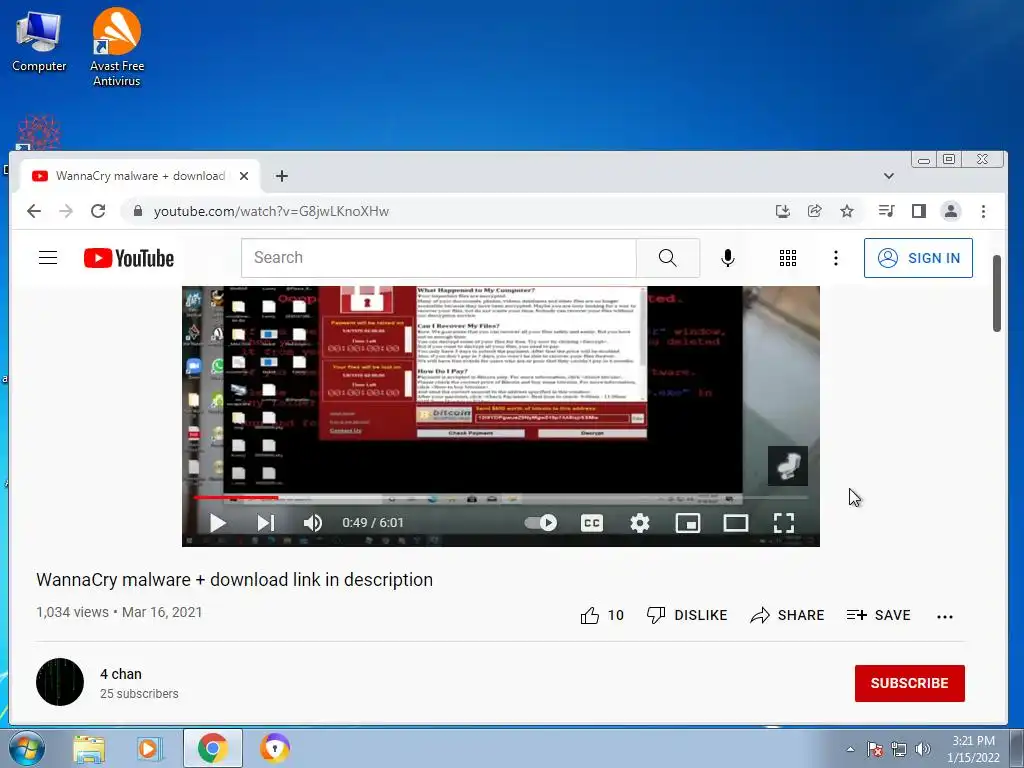Screen dimensions: 1024x768
Task: Open a new Chrome tab
Action: pos(281,176)
